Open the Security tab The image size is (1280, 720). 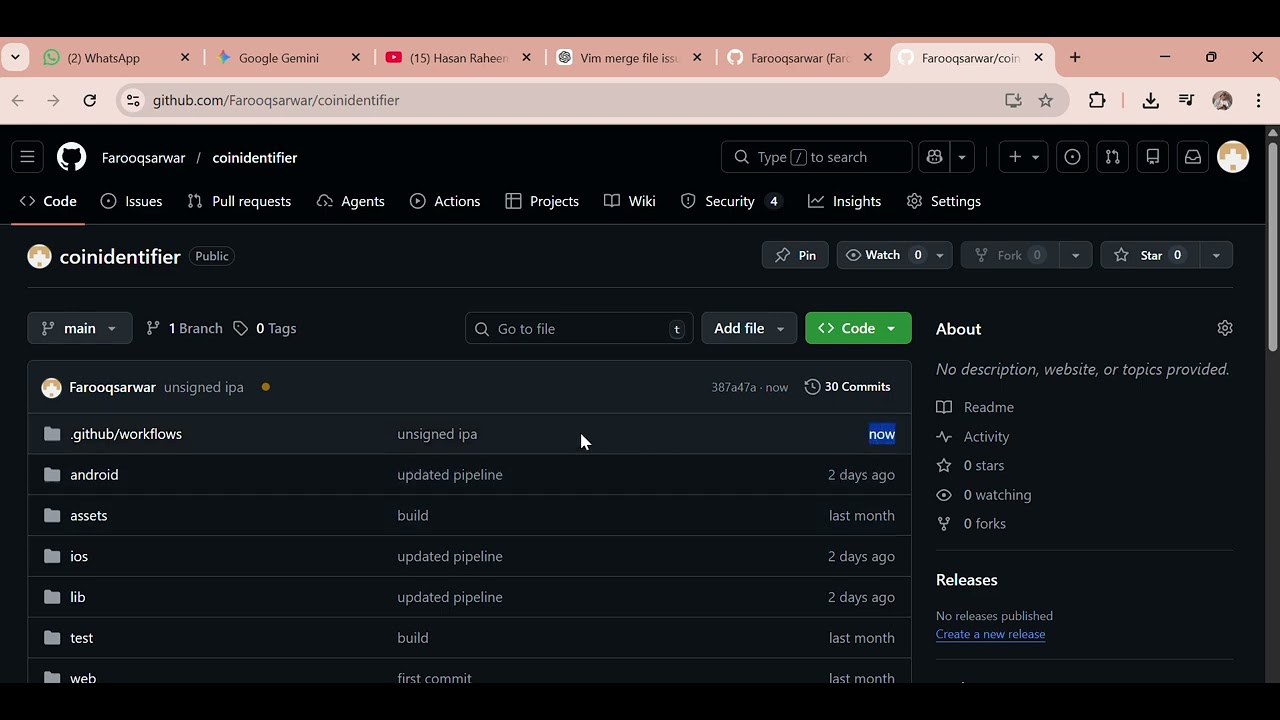[730, 201]
